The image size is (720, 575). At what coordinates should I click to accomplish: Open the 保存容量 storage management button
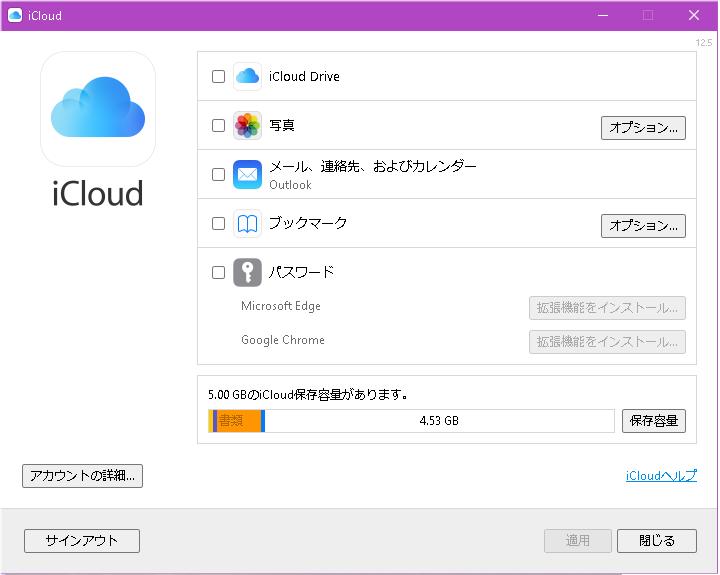tap(653, 421)
